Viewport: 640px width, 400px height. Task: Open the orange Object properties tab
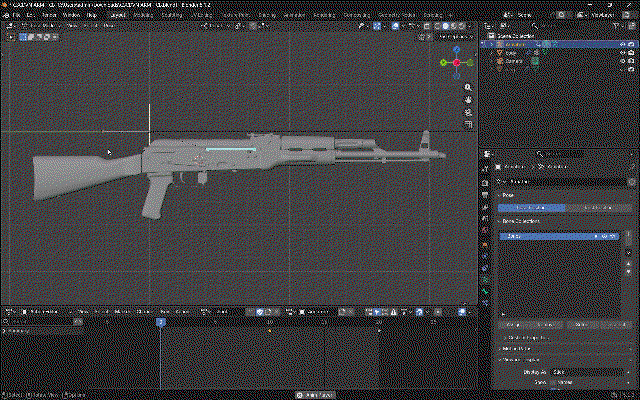pos(485,245)
